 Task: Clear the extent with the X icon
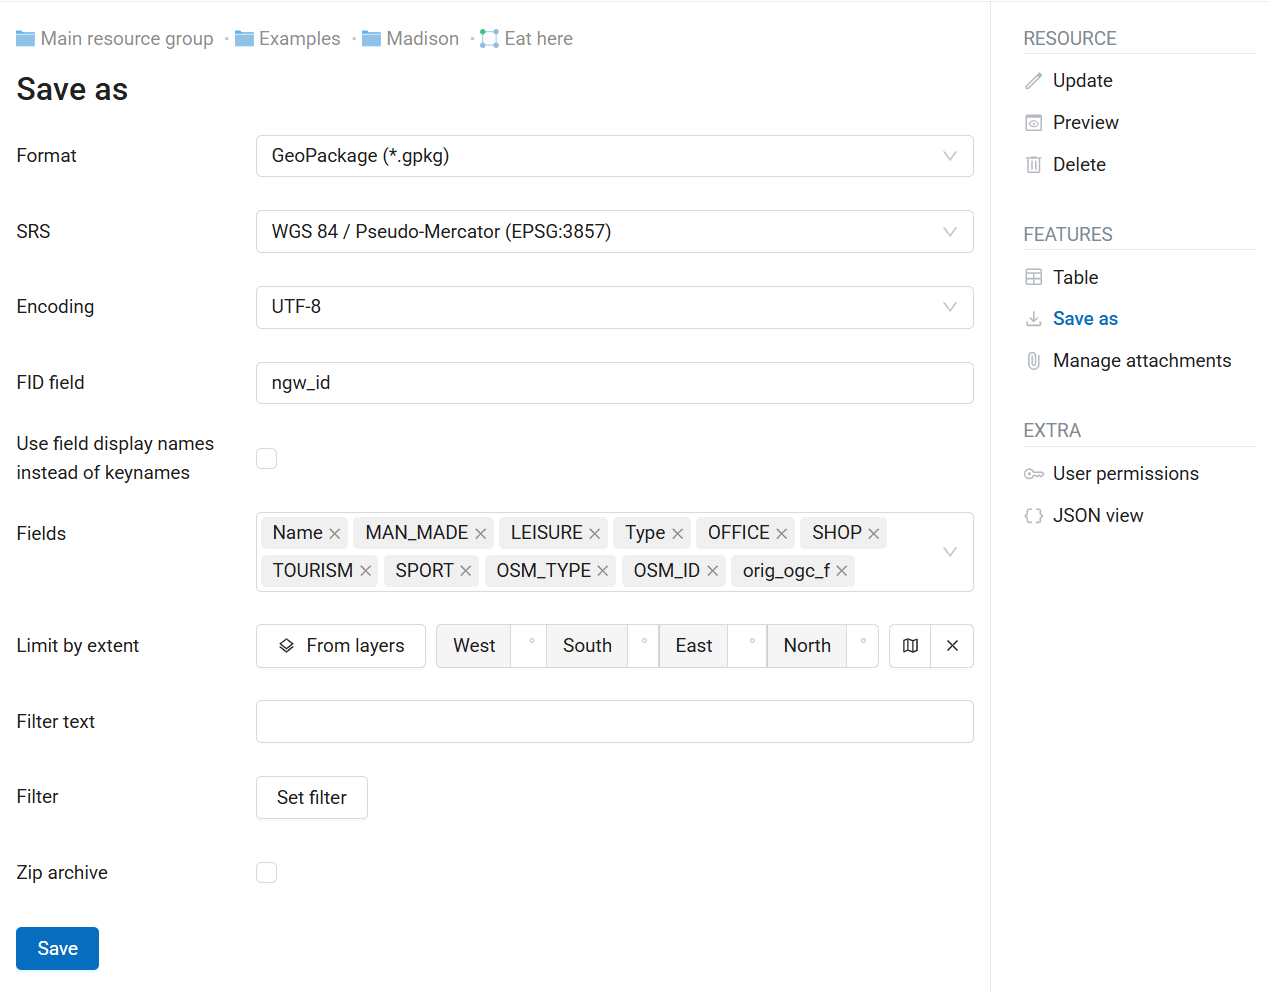click(x=952, y=646)
